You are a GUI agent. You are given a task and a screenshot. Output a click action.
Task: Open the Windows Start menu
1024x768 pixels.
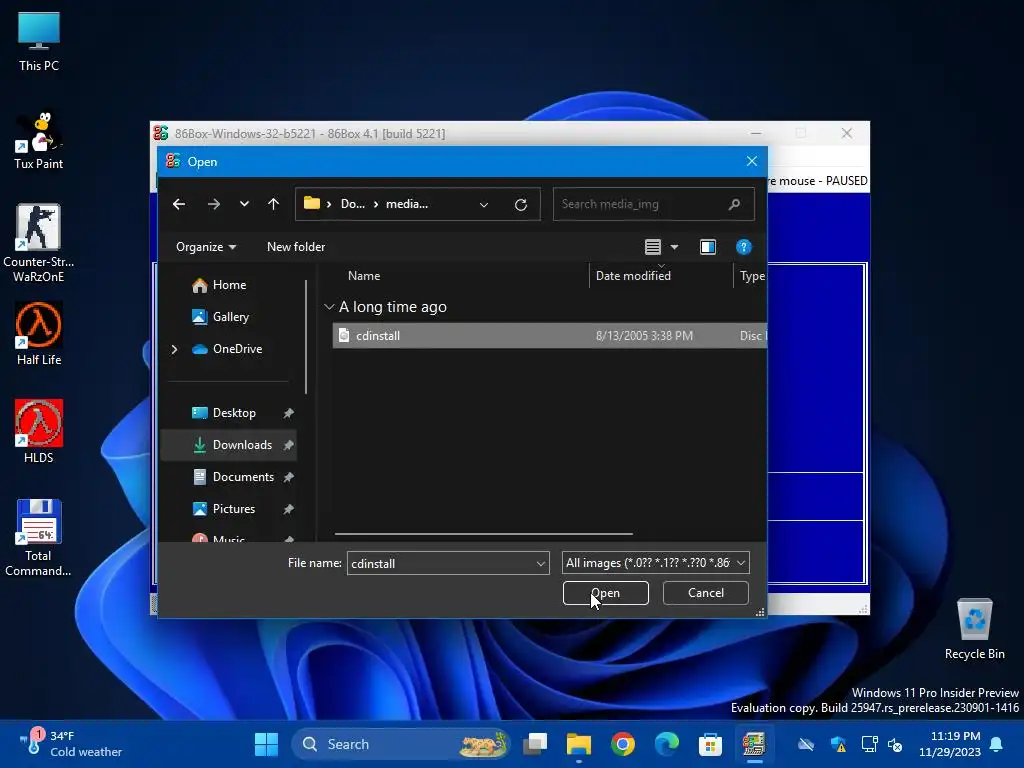(266, 744)
